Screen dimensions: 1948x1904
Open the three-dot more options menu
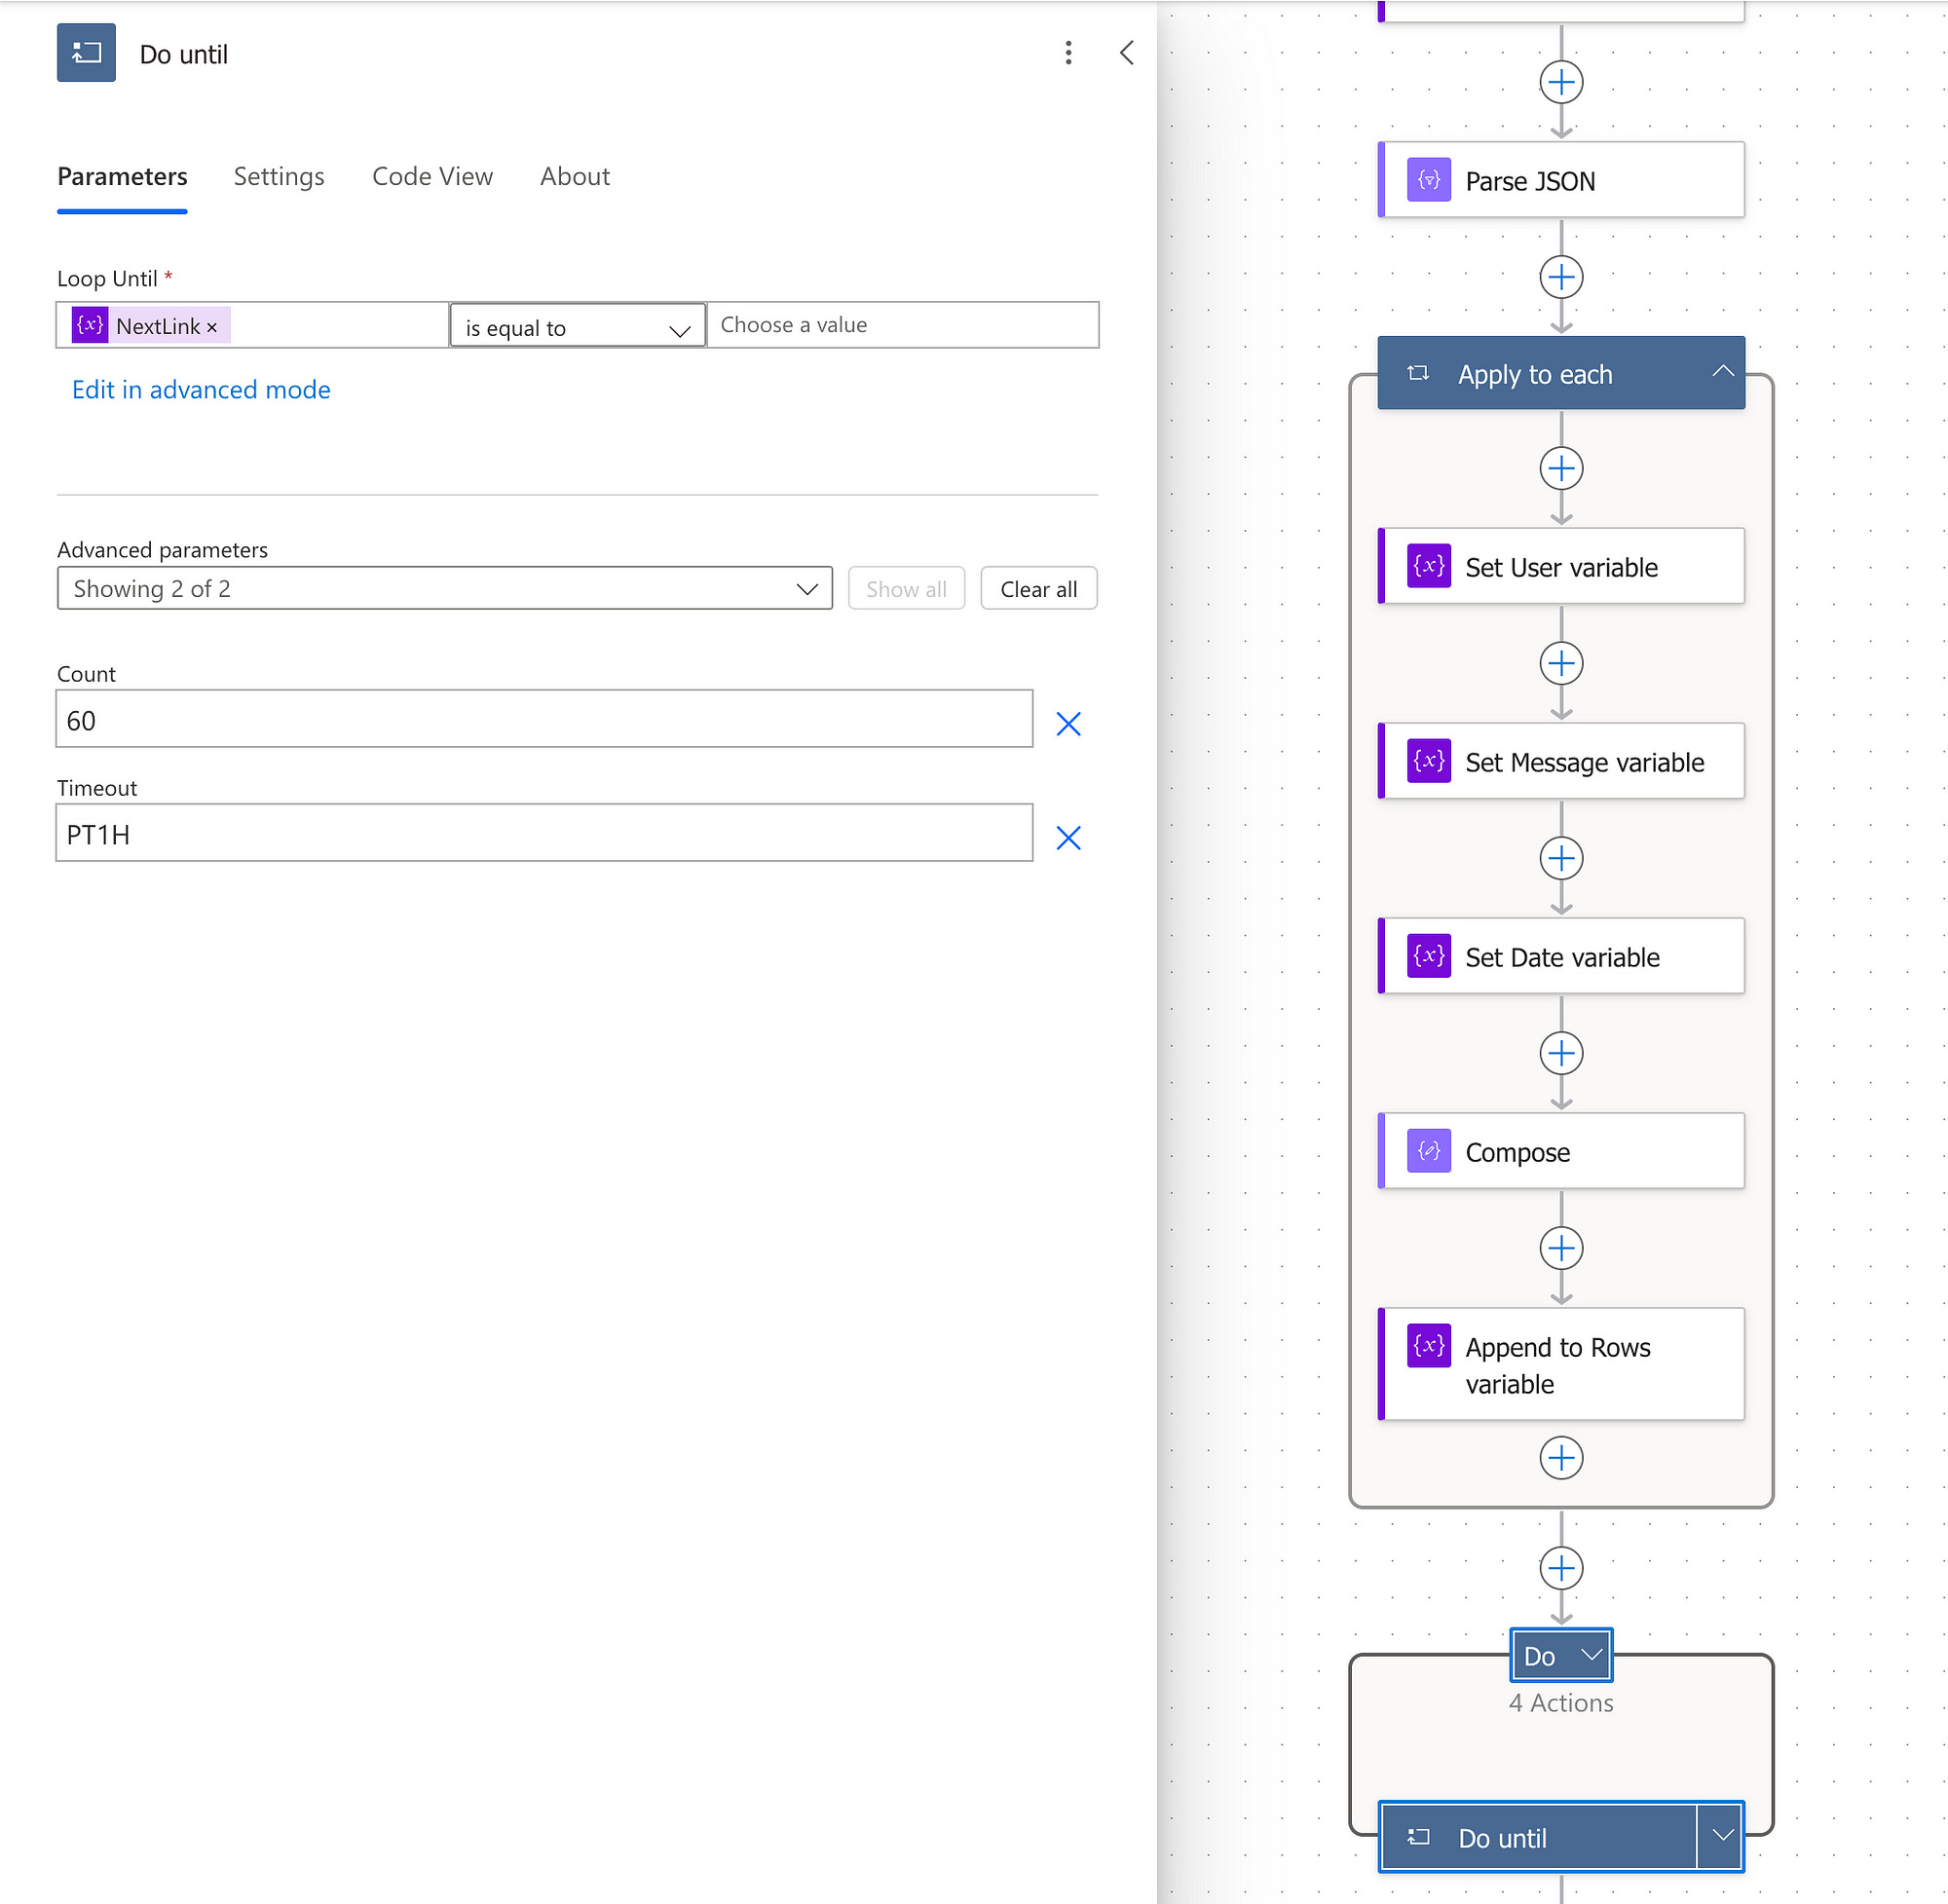[x=1068, y=53]
